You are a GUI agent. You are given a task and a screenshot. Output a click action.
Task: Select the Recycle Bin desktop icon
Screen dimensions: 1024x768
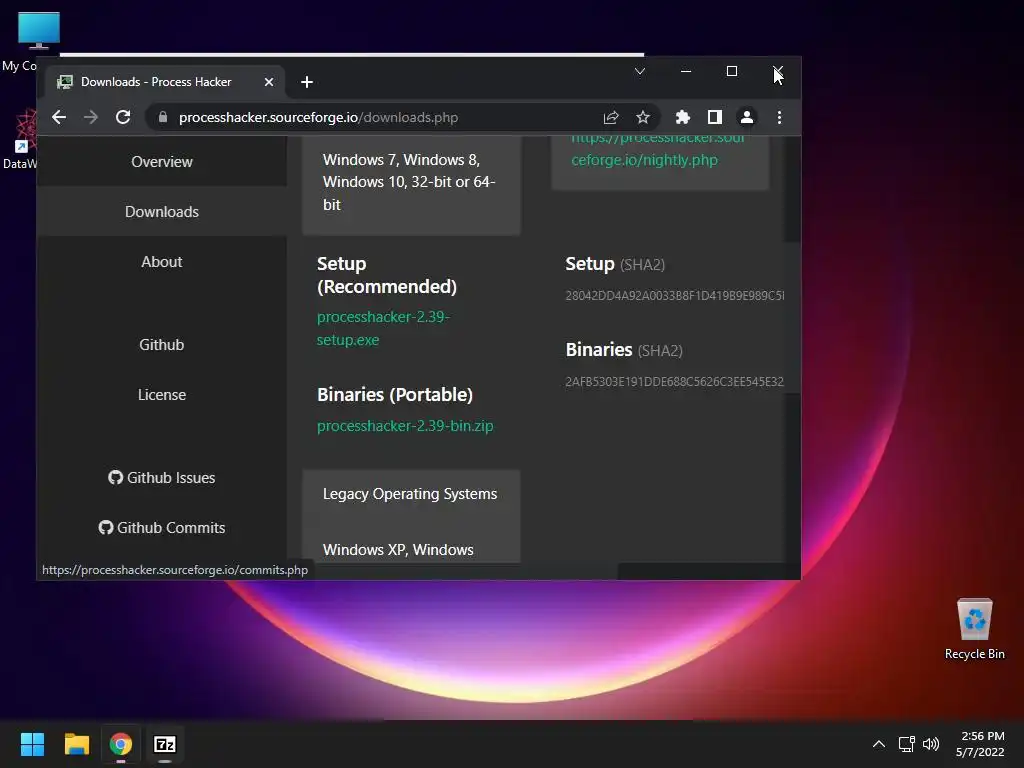tap(974, 629)
